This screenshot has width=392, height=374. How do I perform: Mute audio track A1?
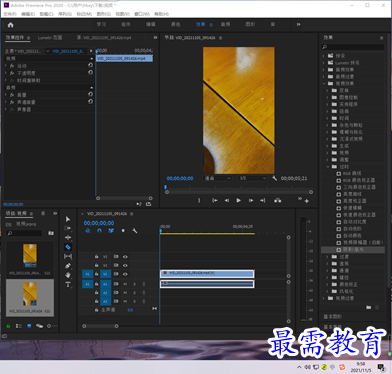pos(125,284)
